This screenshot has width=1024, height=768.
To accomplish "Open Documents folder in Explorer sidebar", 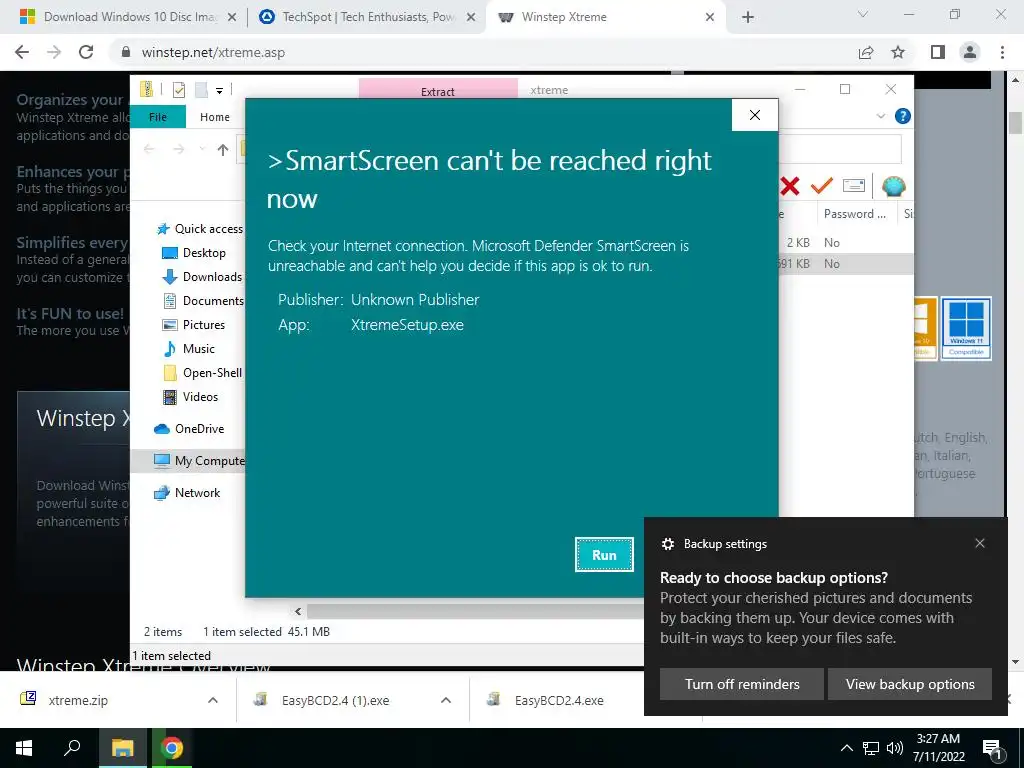I will [202, 300].
